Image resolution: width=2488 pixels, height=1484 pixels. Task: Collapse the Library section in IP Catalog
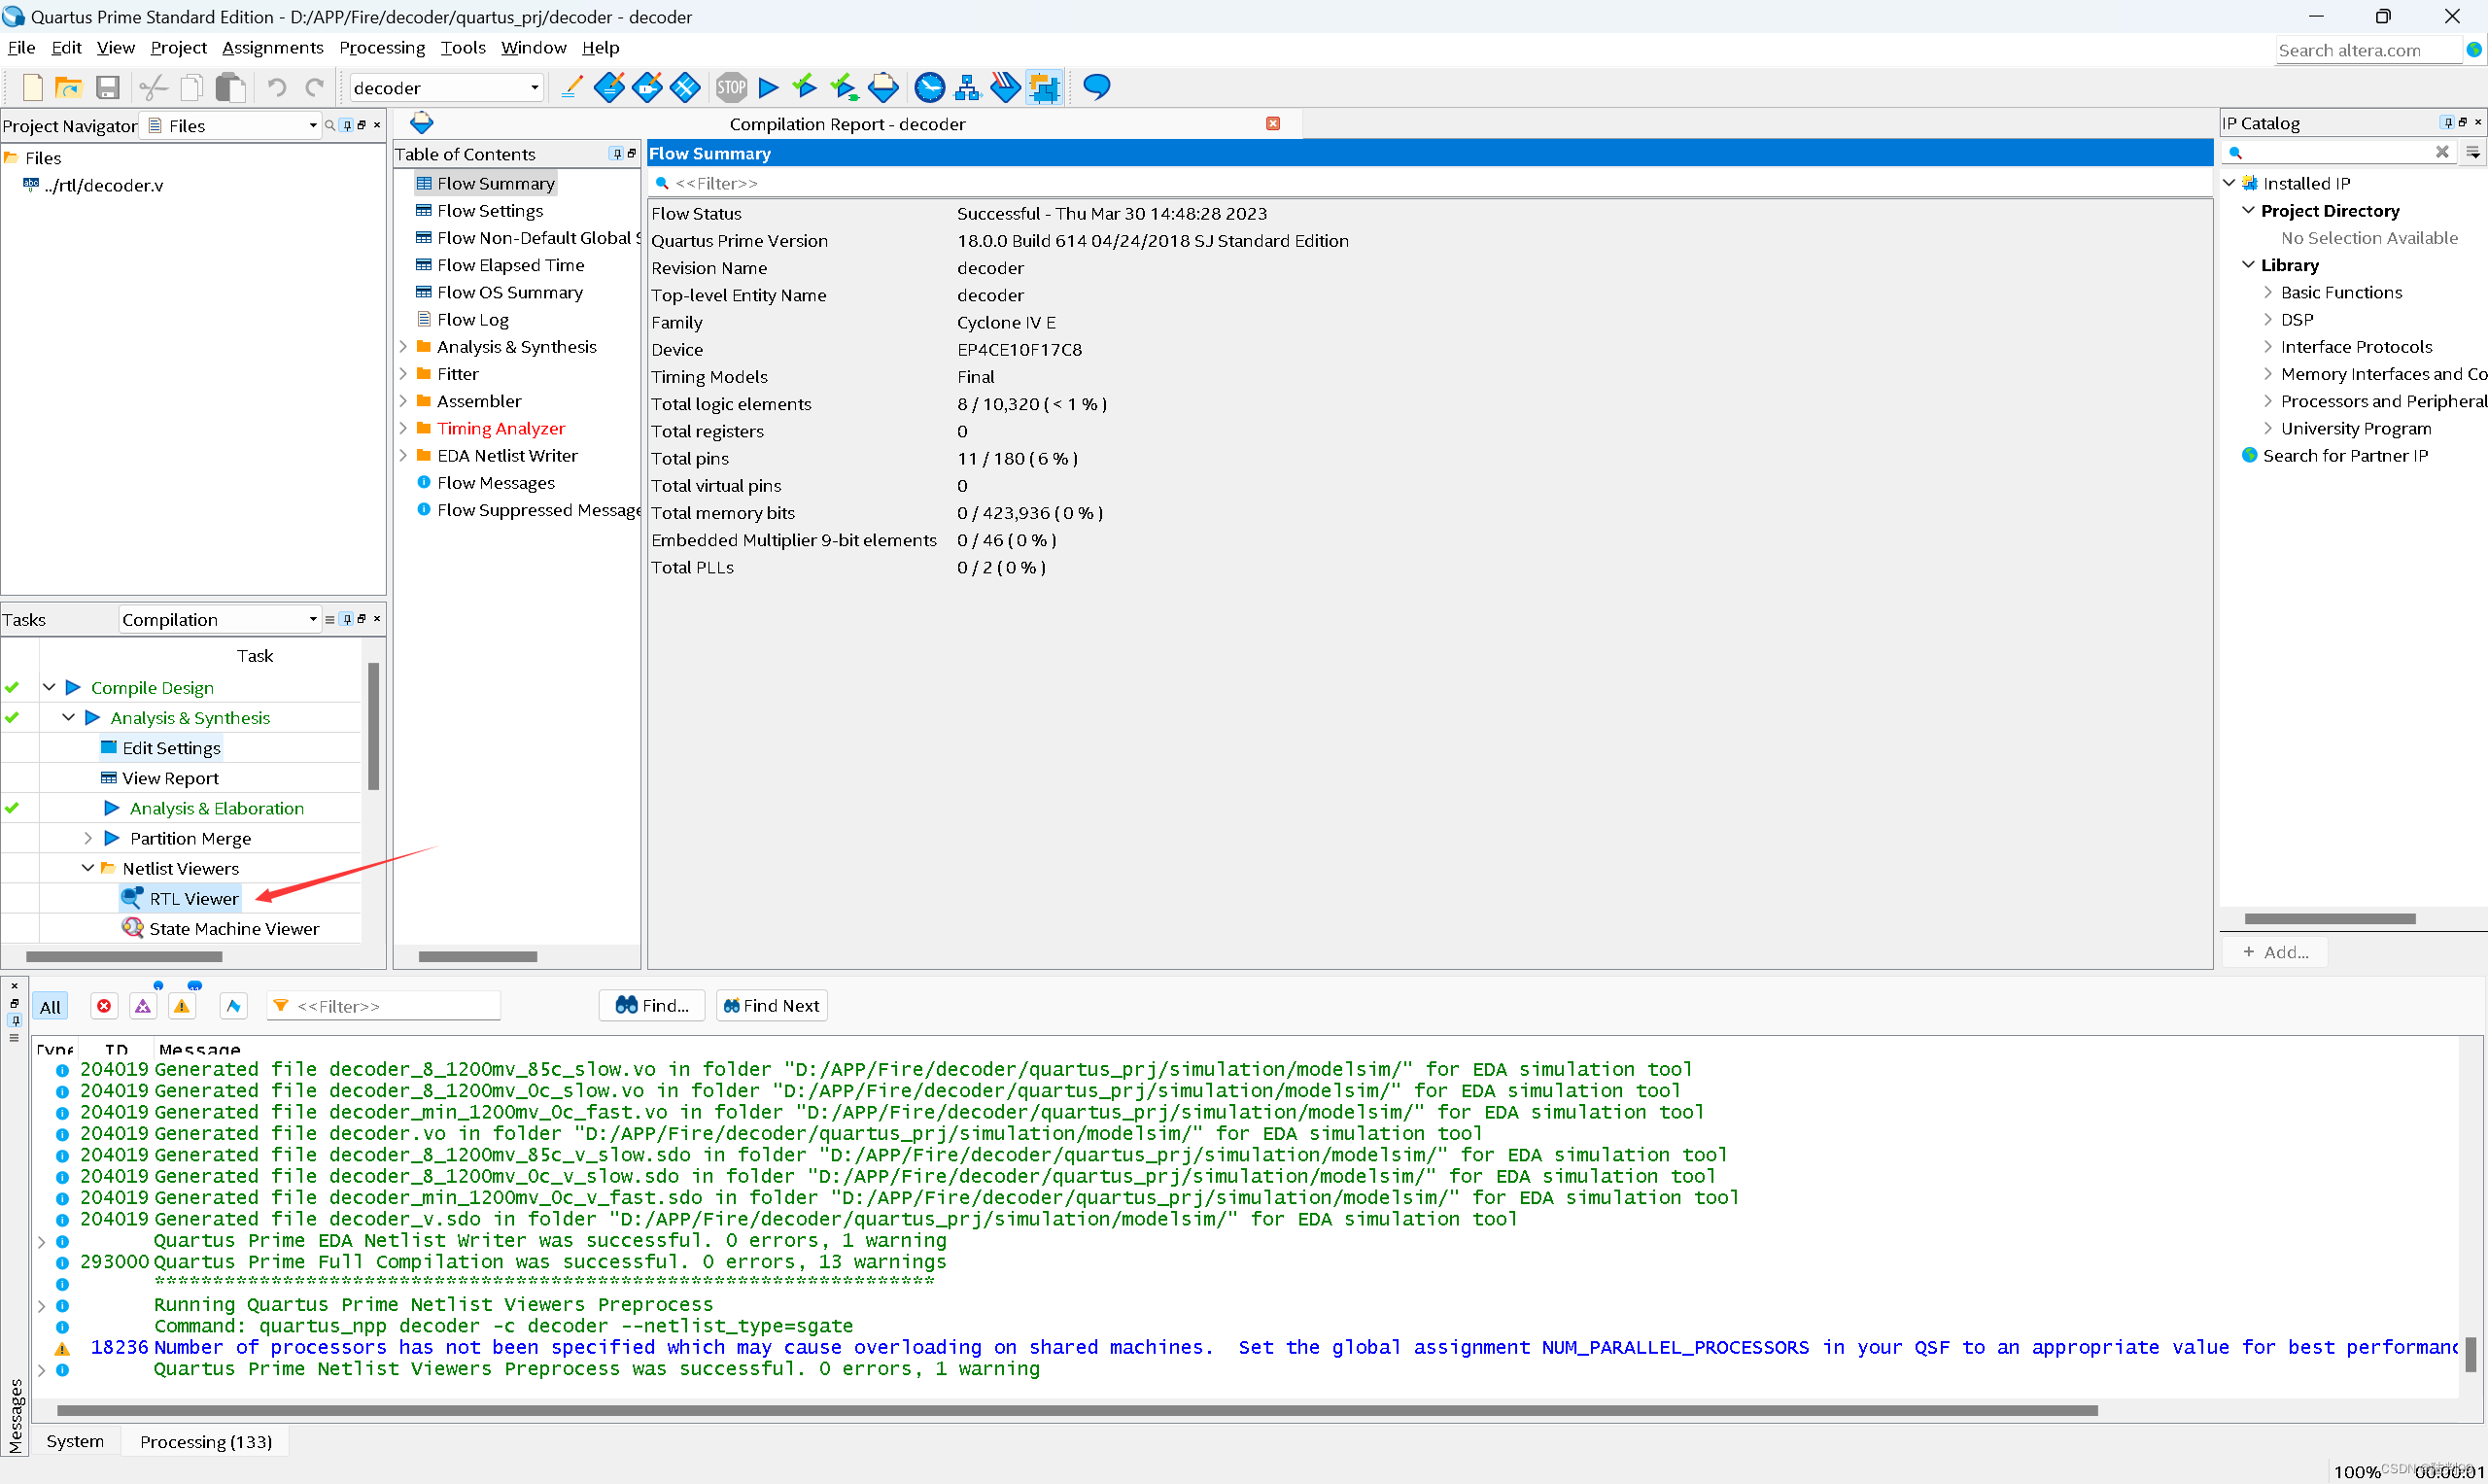tap(2250, 264)
